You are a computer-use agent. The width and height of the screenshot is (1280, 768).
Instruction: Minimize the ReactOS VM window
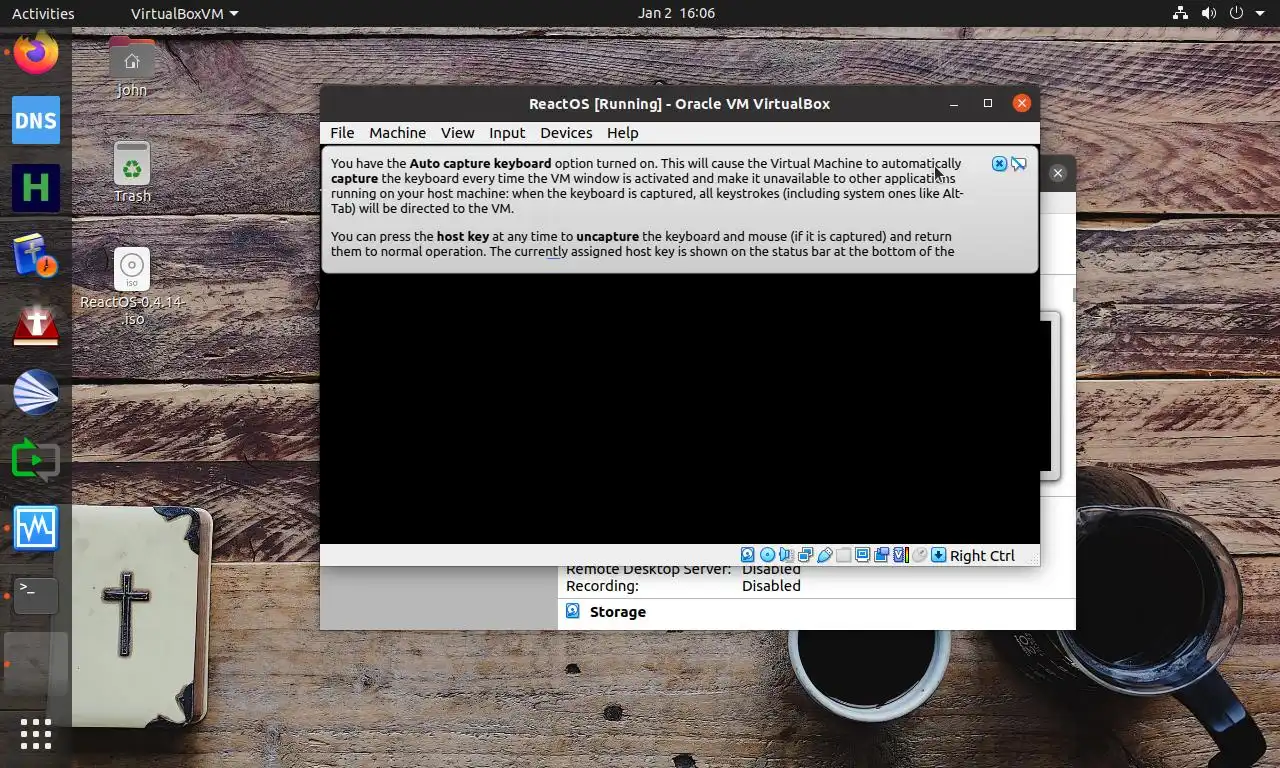(x=954, y=103)
